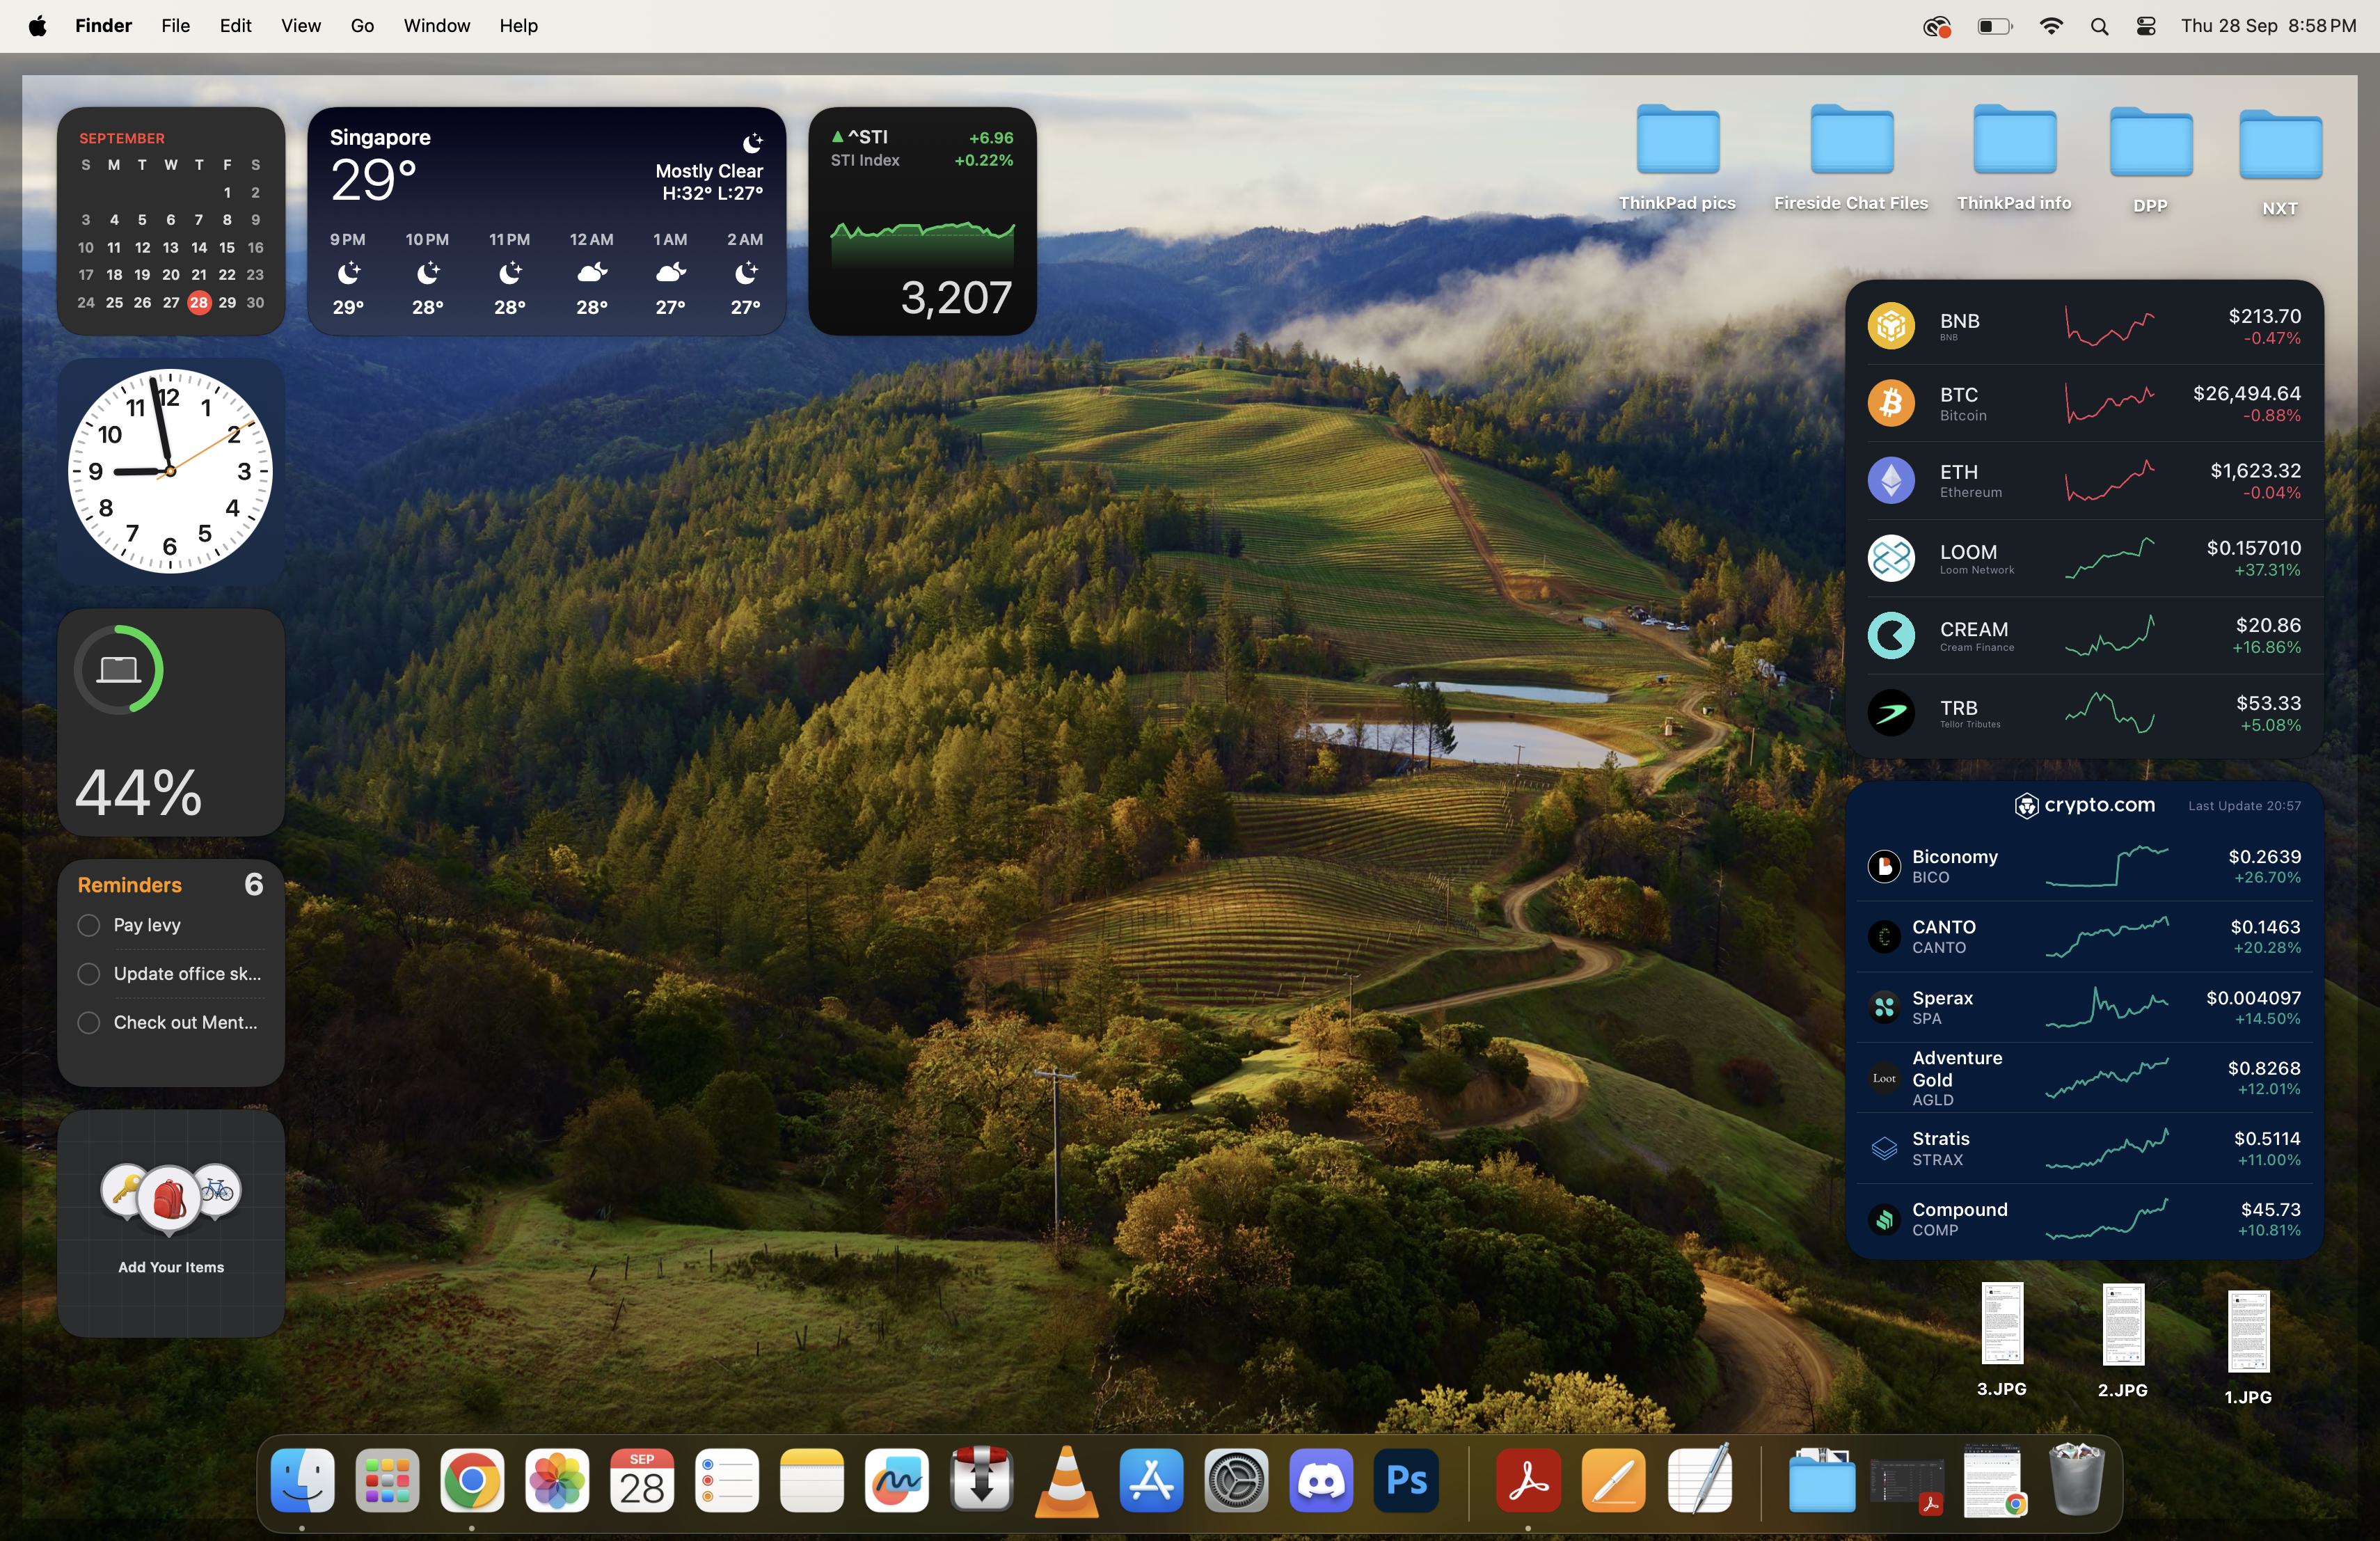Select the TRB Tellor Tributes row

coord(2084,713)
